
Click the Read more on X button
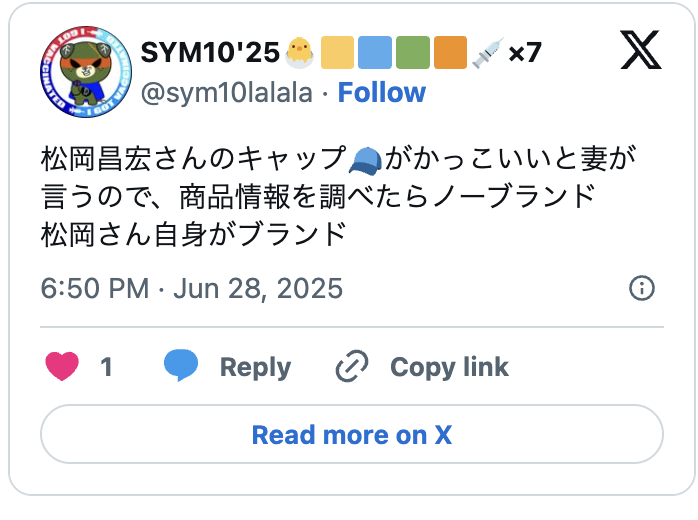click(x=351, y=435)
